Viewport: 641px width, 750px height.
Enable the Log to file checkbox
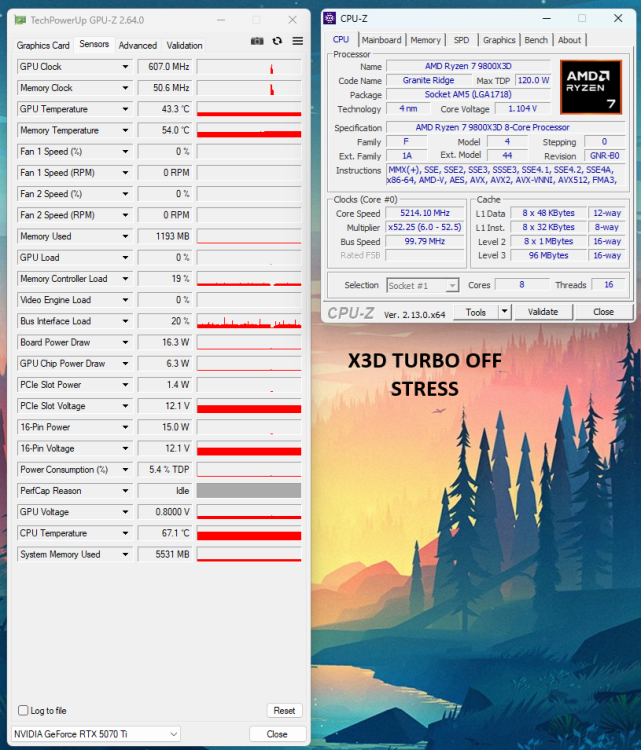[x=23, y=710]
